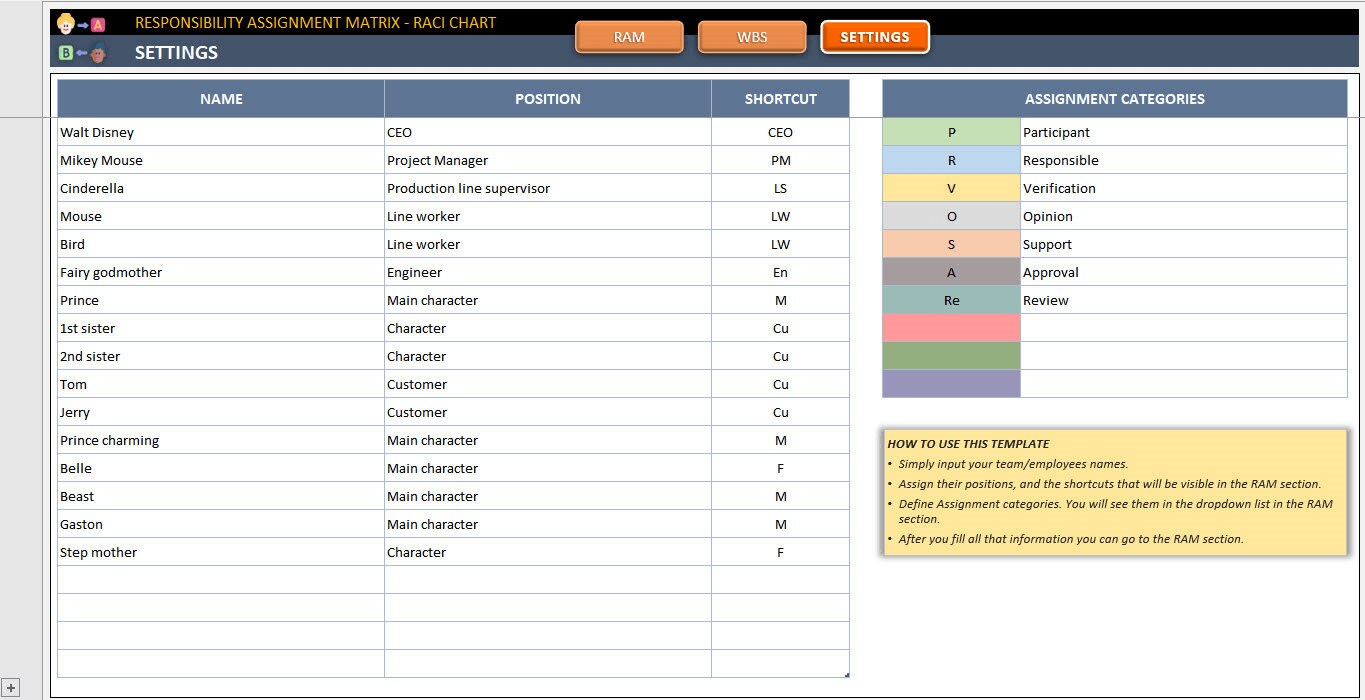1365x700 pixels.
Task: Click the gray O Opinion category badge
Action: point(950,216)
